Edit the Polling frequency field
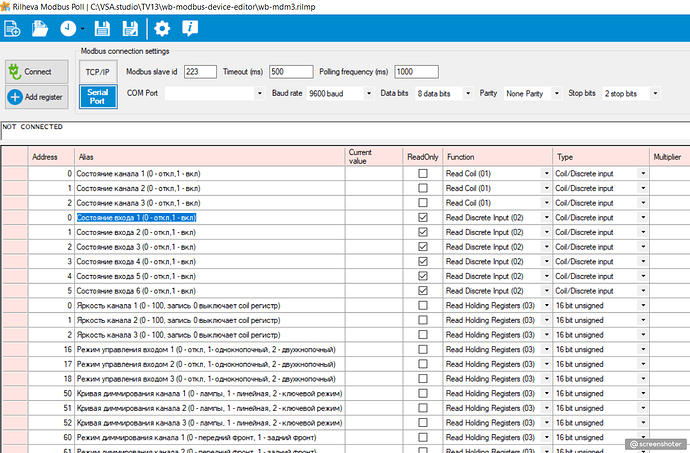Screen dimensions: 690x453 coord(416,72)
